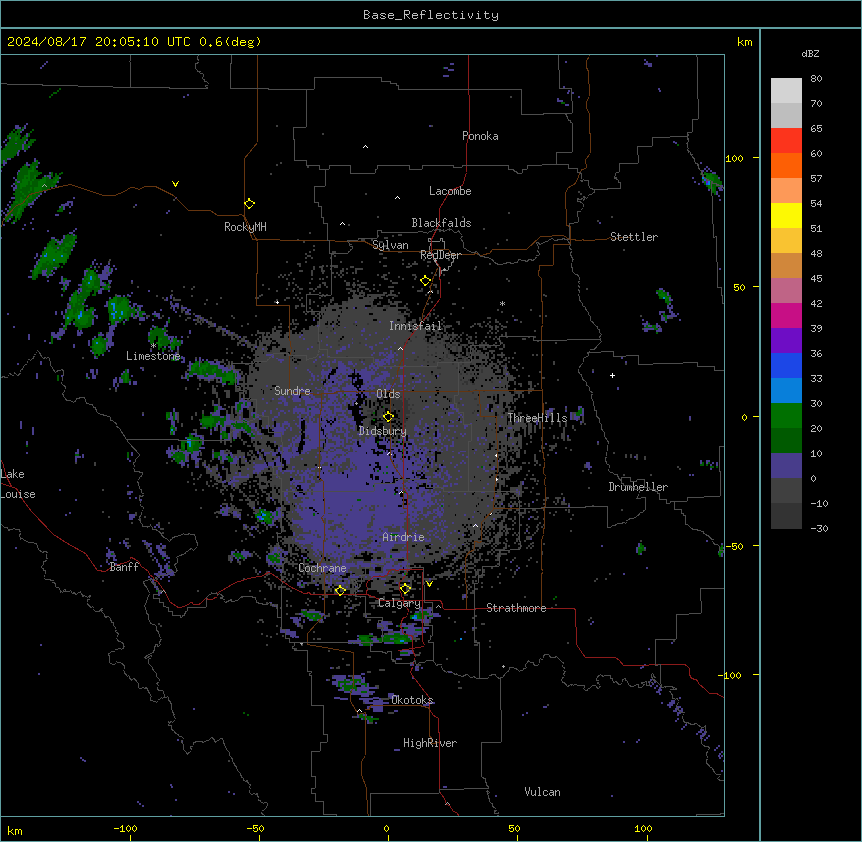The height and width of the screenshot is (842, 862).
Task: Click the Calgary city label
Action: click(399, 603)
